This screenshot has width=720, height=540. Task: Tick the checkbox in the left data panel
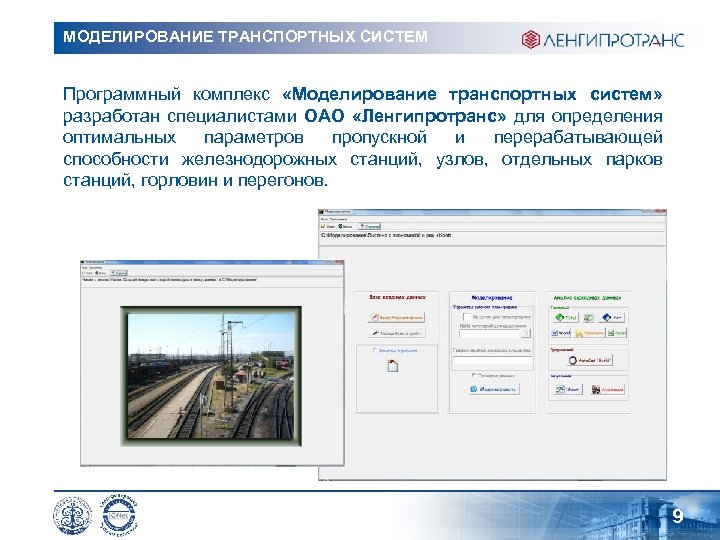(375, 350)
